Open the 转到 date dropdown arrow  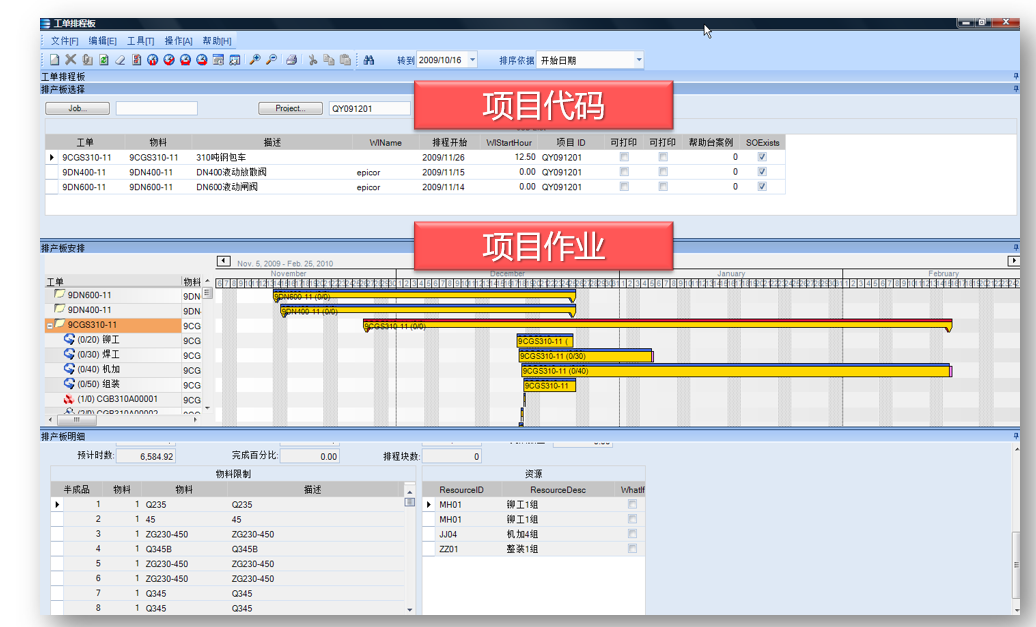[x=472, y=60]
